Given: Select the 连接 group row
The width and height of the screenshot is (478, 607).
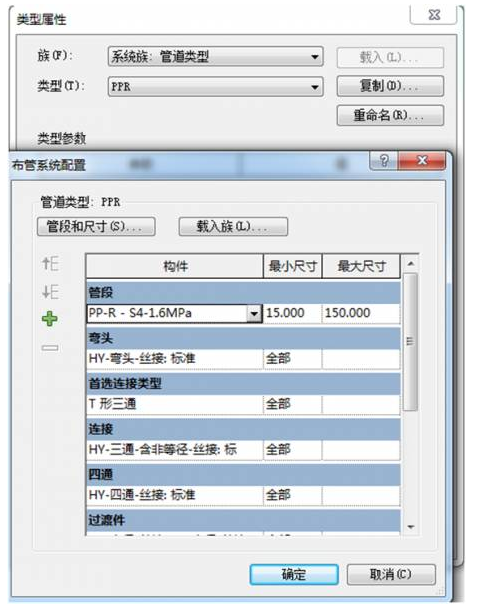Looking at the screenshot, I should [x=243, y=429].
